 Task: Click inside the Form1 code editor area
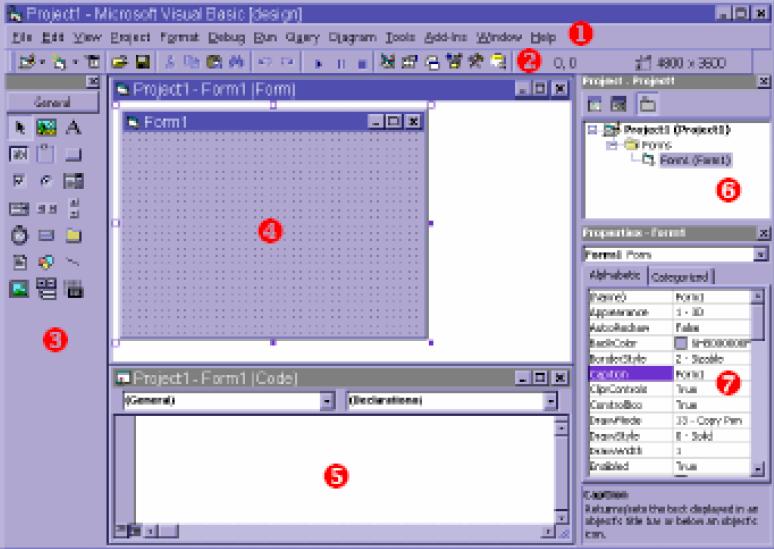tap(345, 469)
